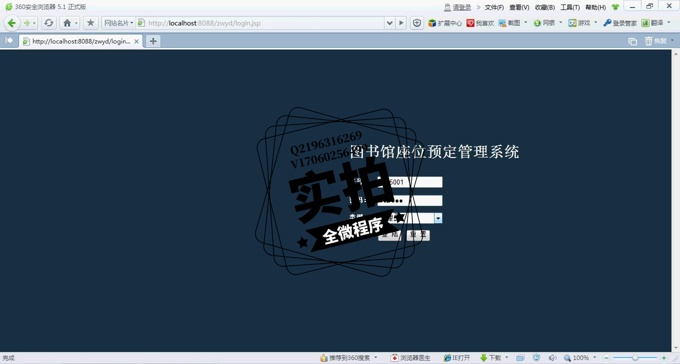This screenshot has height=364, width=680.
Task: Open a new tab with plus button
Action: pos(153,41)
